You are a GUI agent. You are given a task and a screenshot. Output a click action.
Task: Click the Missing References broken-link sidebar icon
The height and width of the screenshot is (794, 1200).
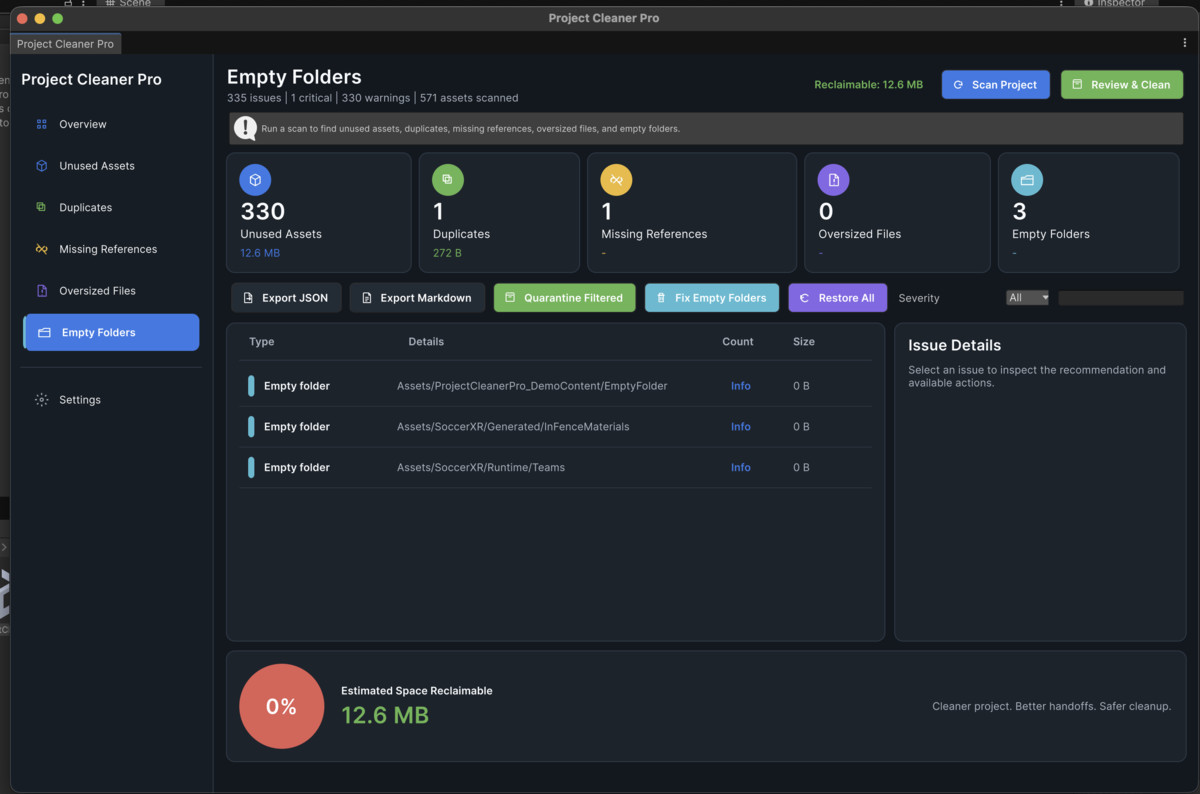pos(41,249)
